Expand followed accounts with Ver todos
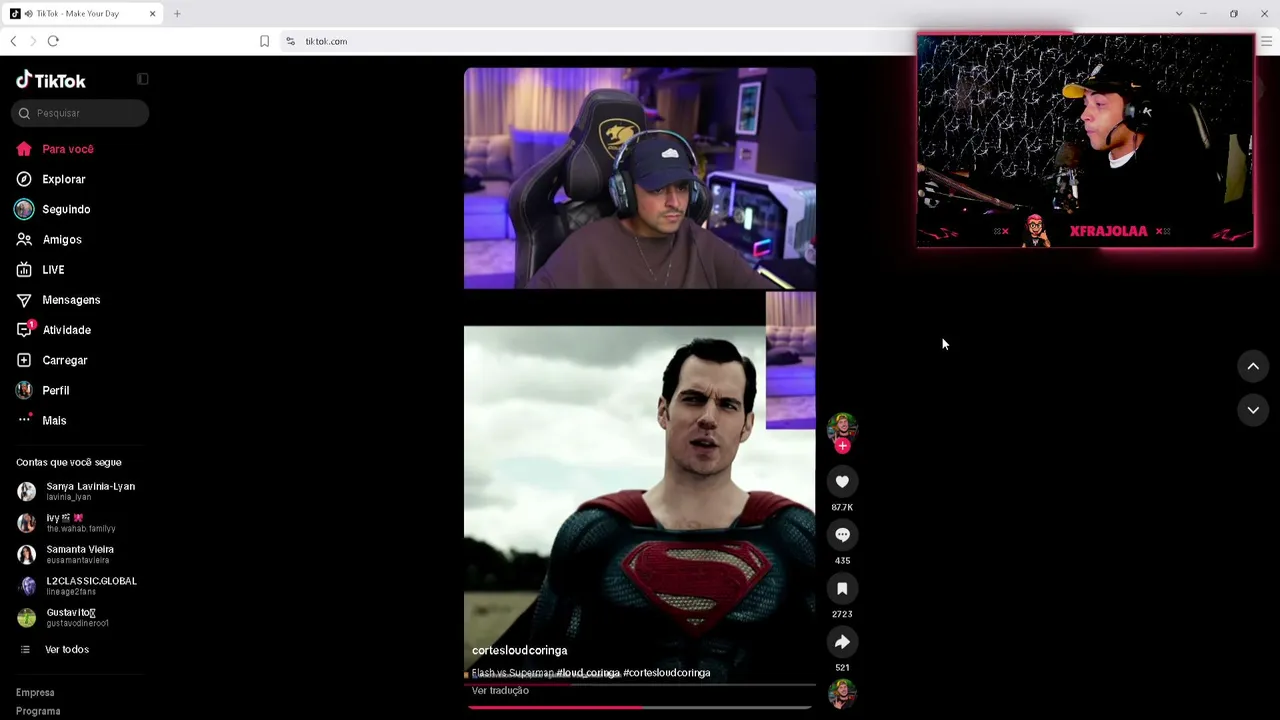The height and width of the screenshot is (720, 1280). tap(67, 649)
